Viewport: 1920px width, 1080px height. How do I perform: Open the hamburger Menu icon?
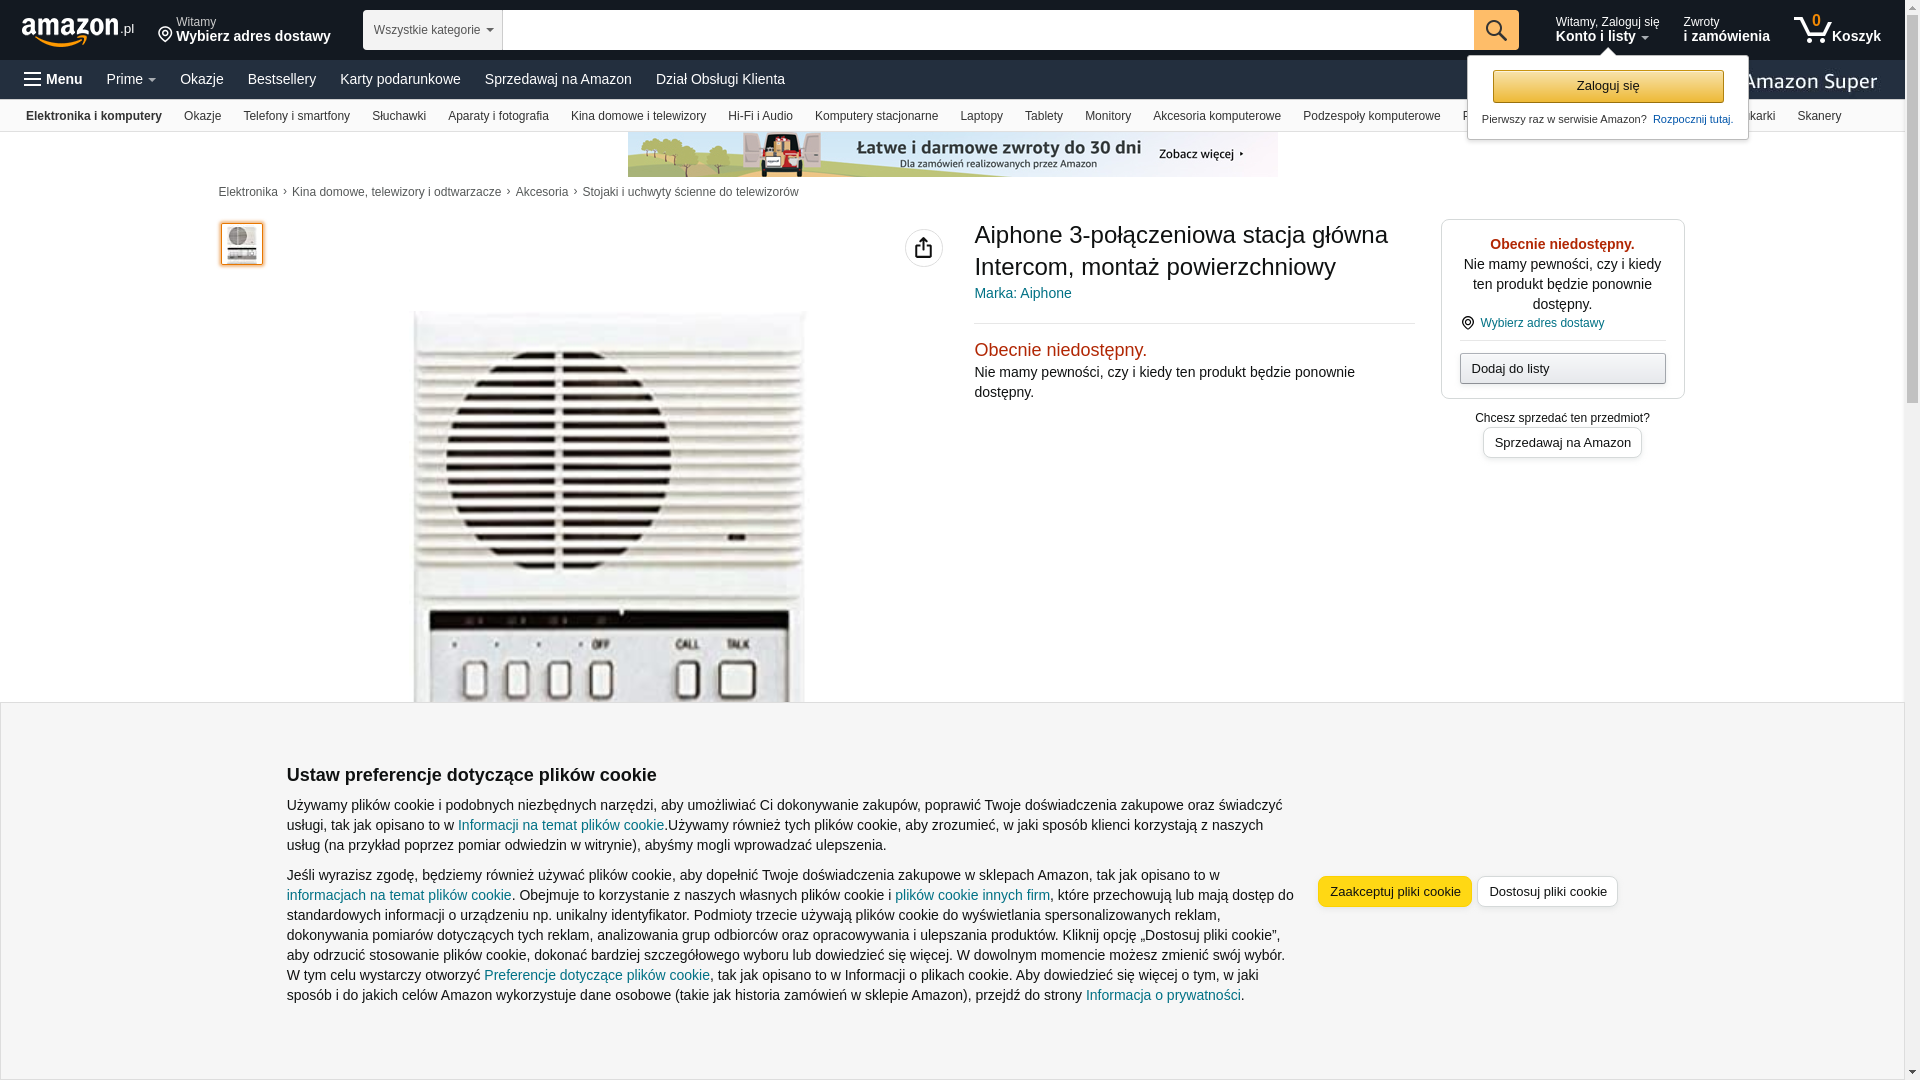[x=53, y=79]
